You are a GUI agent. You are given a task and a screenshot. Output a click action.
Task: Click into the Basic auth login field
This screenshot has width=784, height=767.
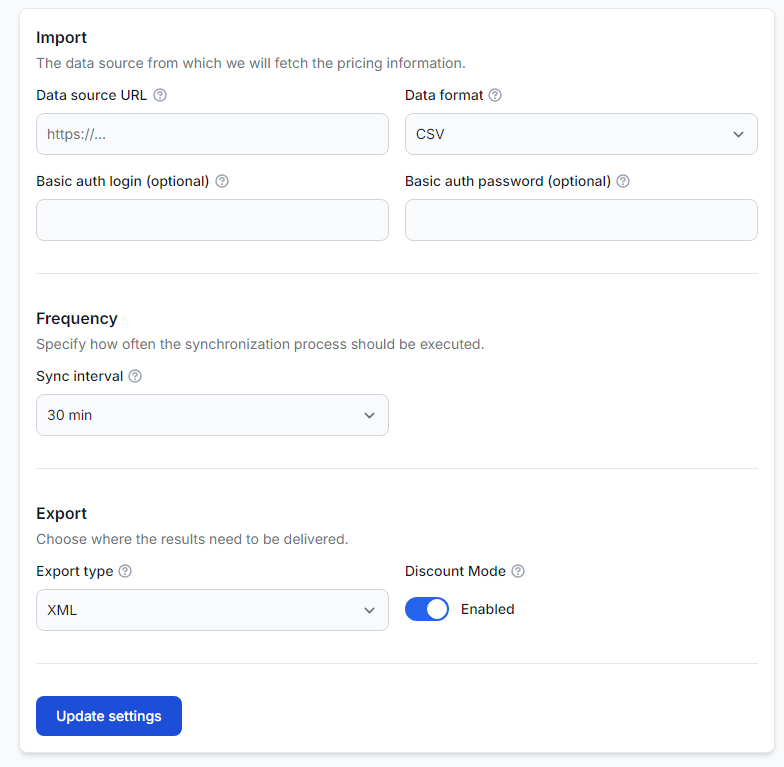pyautogui.click(x=212, y=220)
